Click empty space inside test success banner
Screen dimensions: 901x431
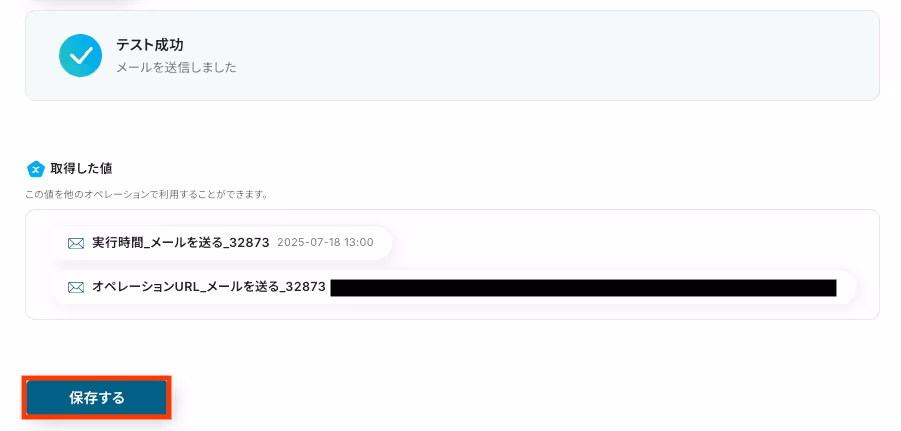(546, 56)
